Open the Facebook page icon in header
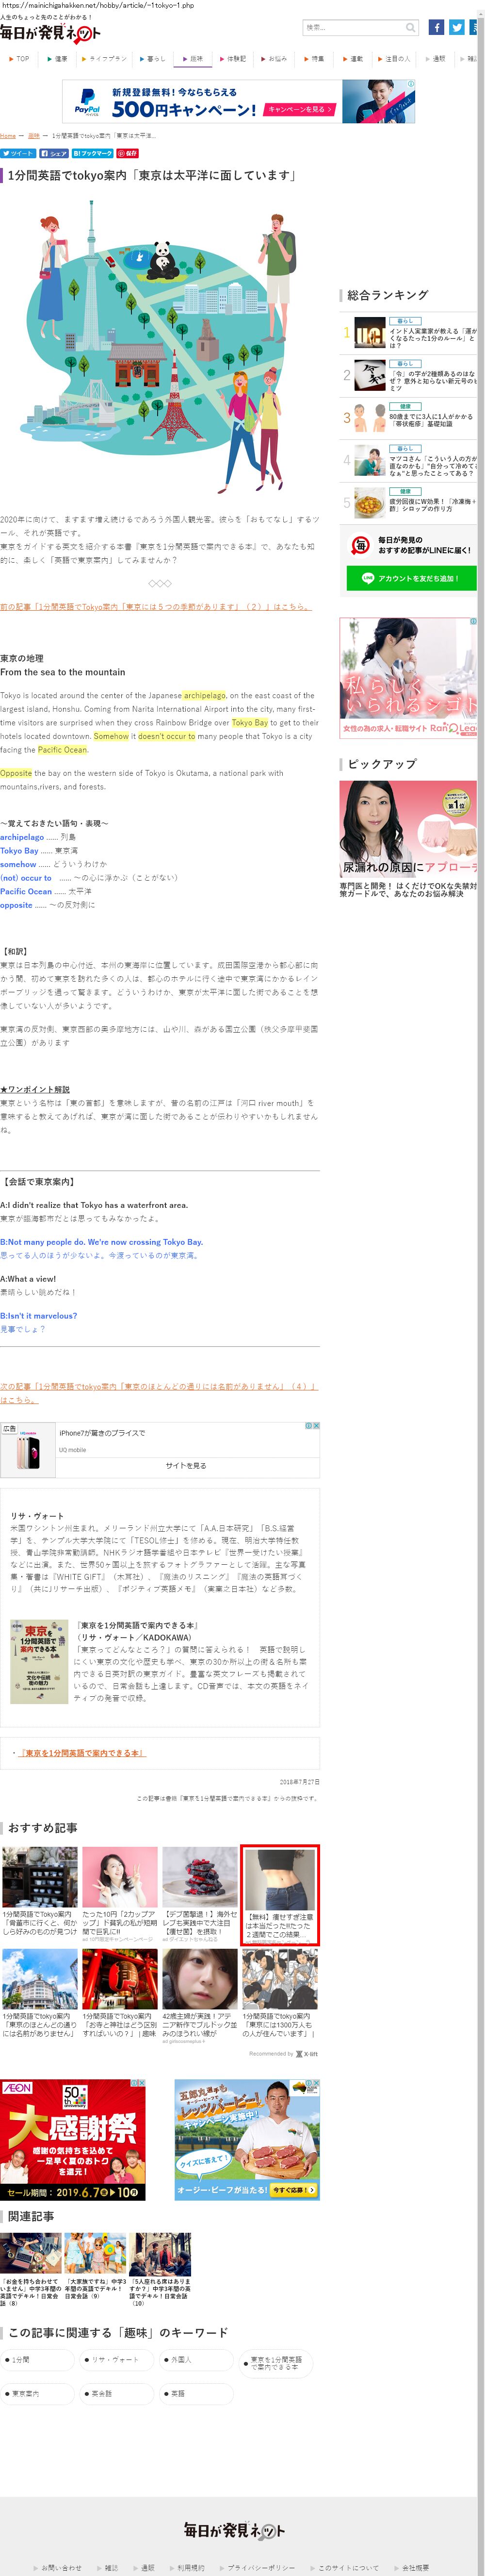The height and width of the screenshot is (2576, 485). pyautogui.click(x=436, y=27)
